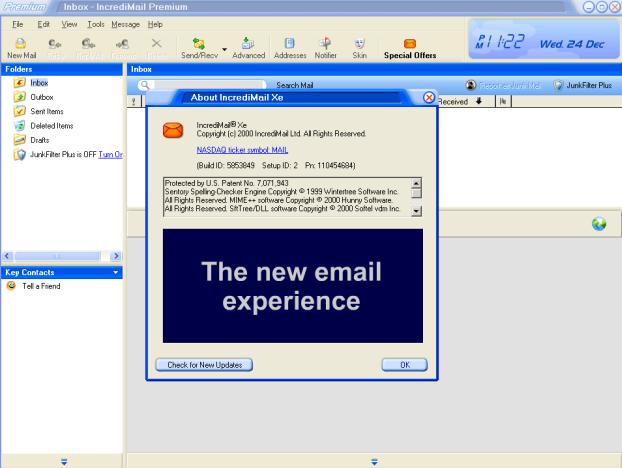The height and width of the screenshot is (468, 622).
Task: Open the NASDAQ ticker symbol MAIL link
Action: 242,150
